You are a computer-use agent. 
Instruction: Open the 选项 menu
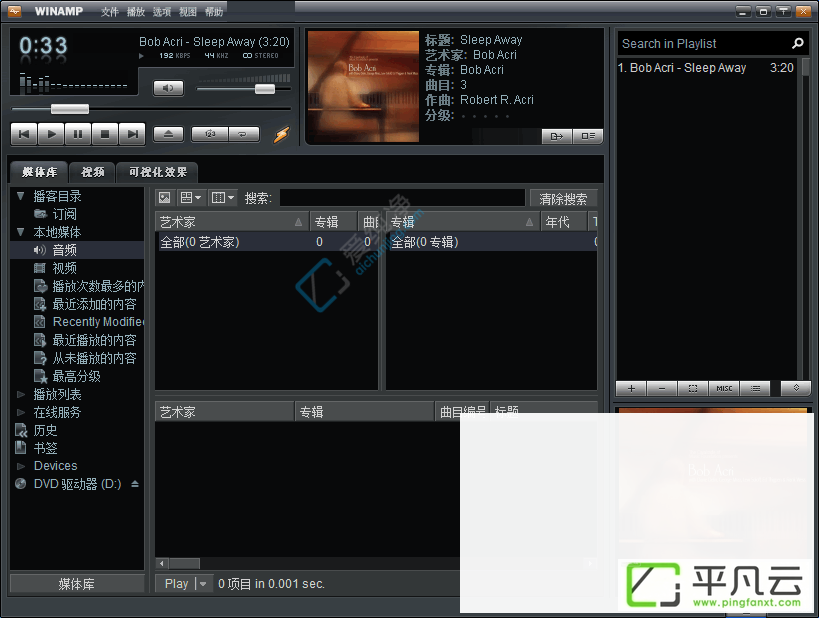pyautogui.click(x=162, y=11)
